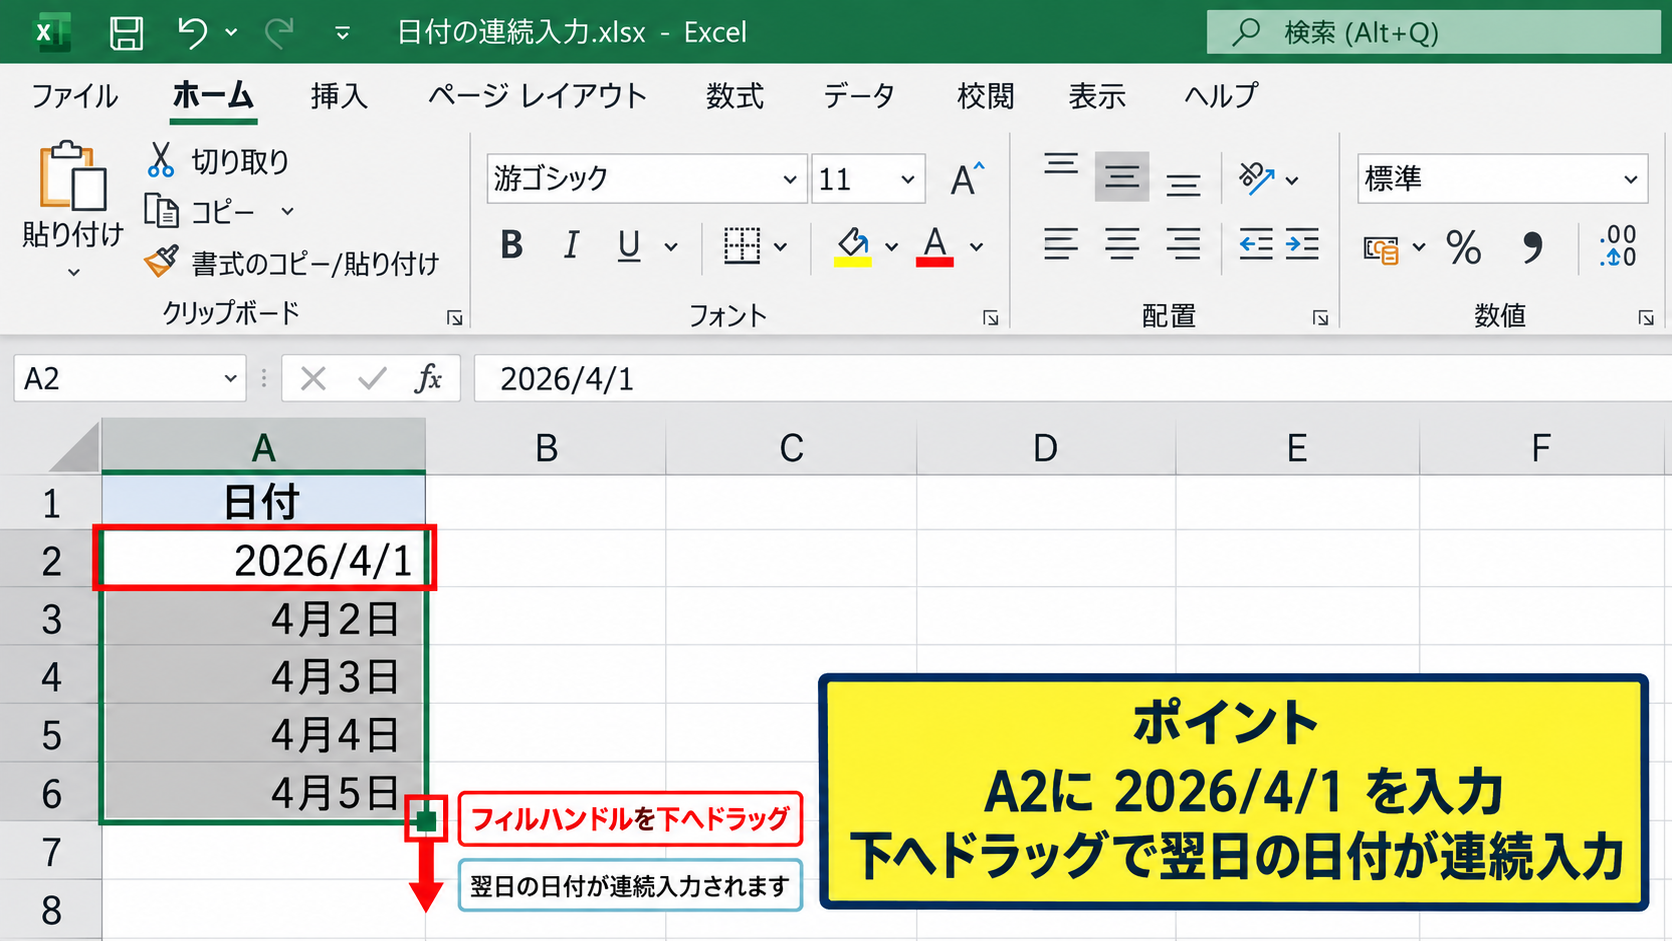
Task: Click the increase decimal icon
Action: point(1619,246)
